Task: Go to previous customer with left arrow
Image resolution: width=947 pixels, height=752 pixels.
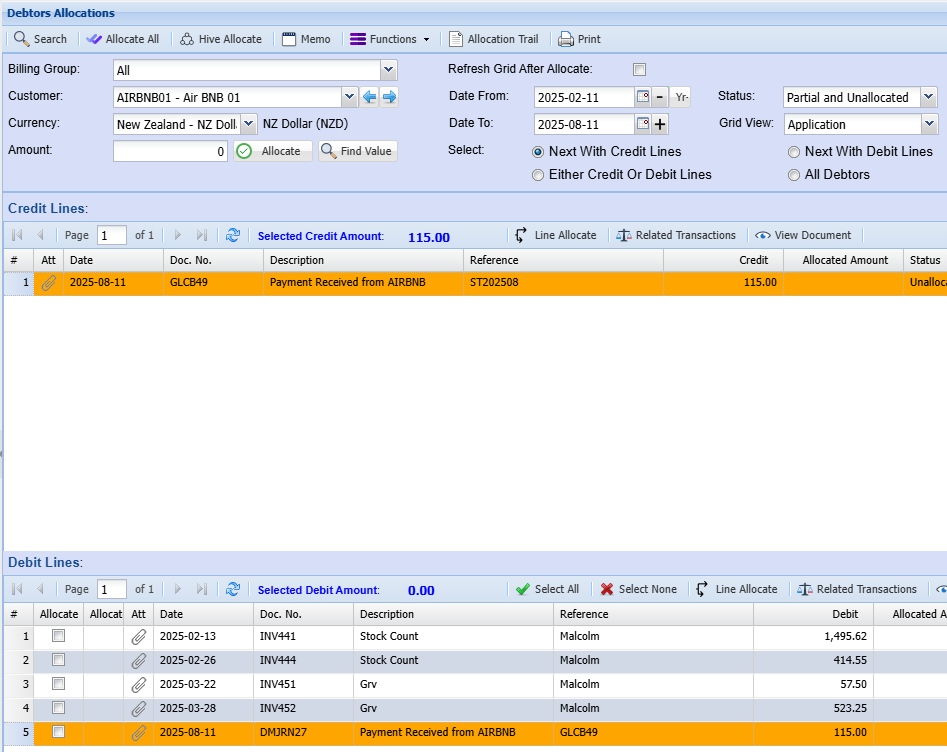Action: click(x=369, y=97)
